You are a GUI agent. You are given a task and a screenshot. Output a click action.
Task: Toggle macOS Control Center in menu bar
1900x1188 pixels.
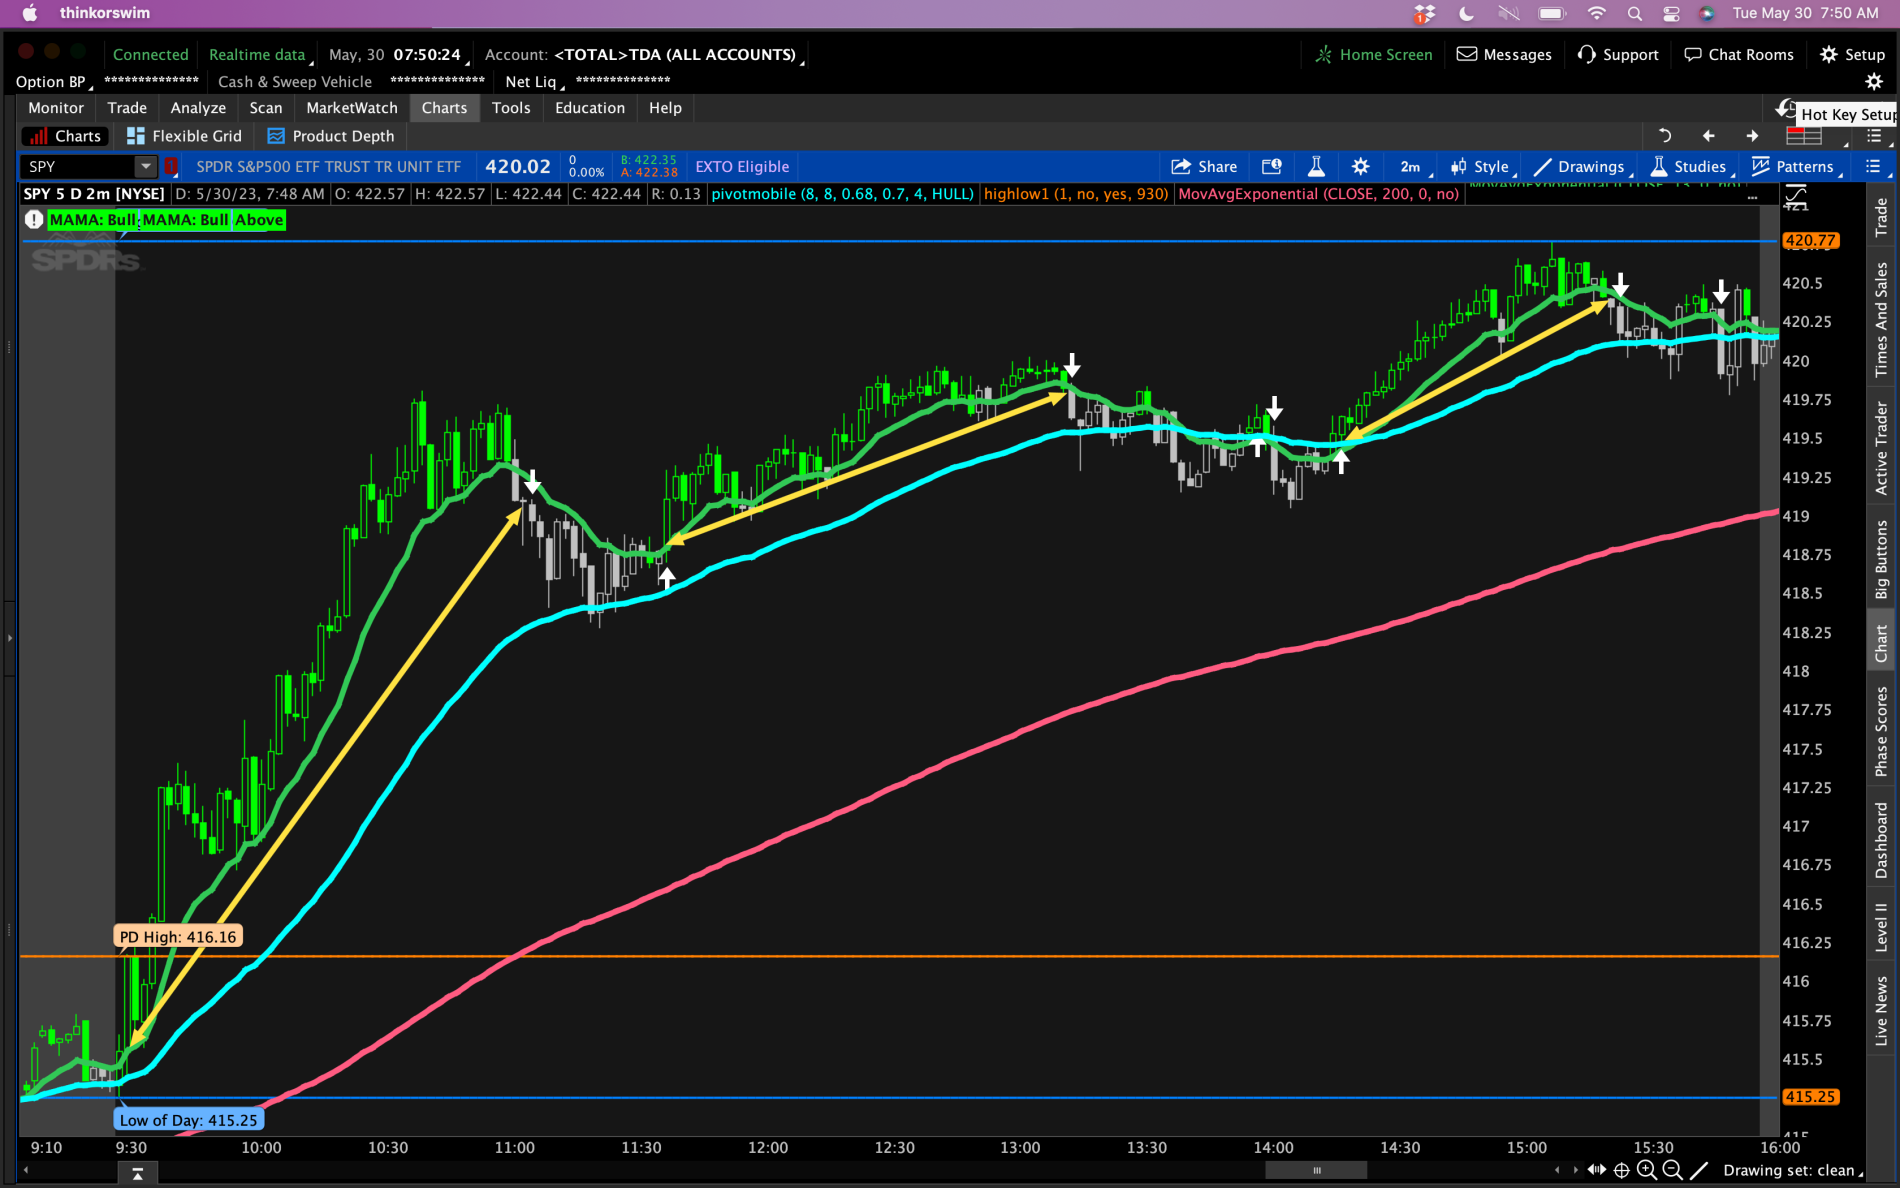pyautogui.click(x=1671, y=13)
